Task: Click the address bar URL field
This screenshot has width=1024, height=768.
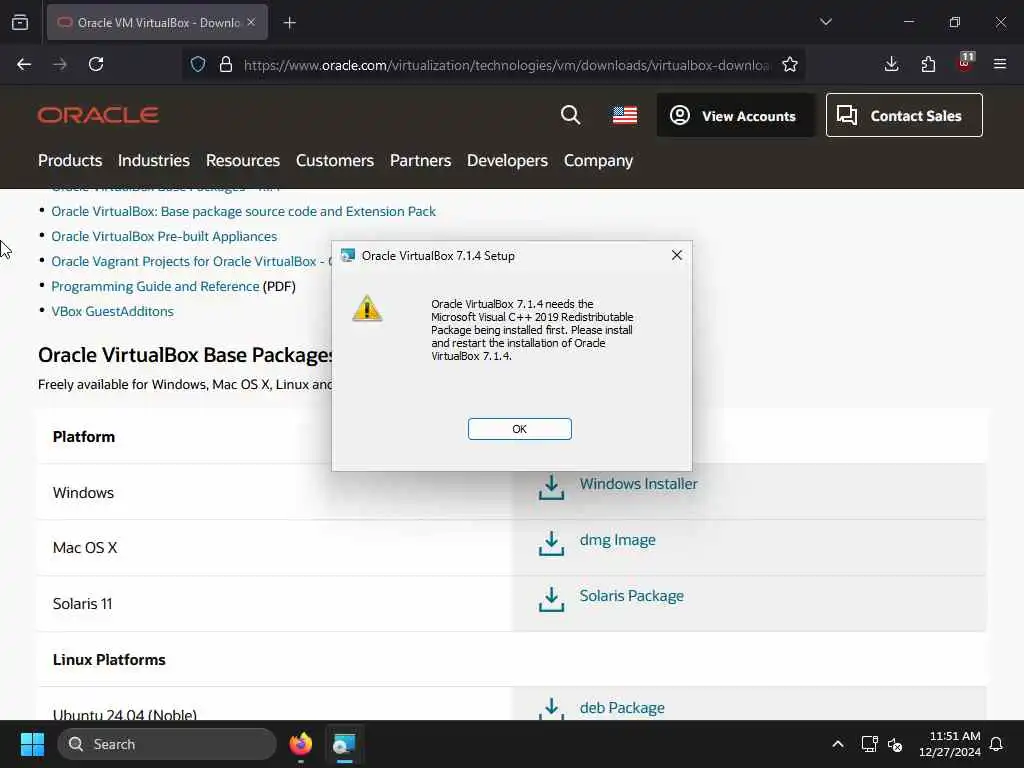Action: click(507, 65)
